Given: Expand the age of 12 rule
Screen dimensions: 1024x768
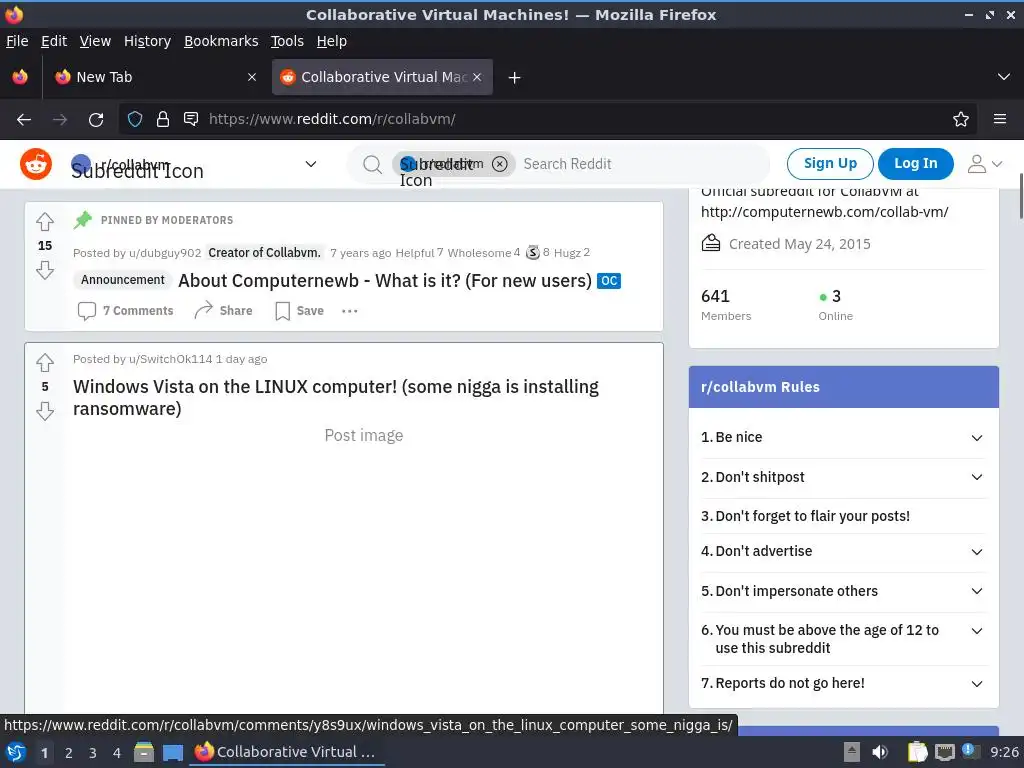Looking at the screenshot, I should point(976,631).
